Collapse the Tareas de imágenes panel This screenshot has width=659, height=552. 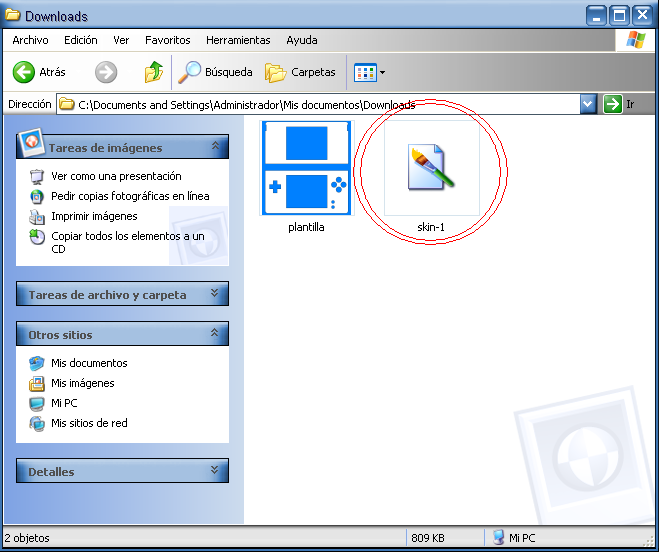point(215,146)
